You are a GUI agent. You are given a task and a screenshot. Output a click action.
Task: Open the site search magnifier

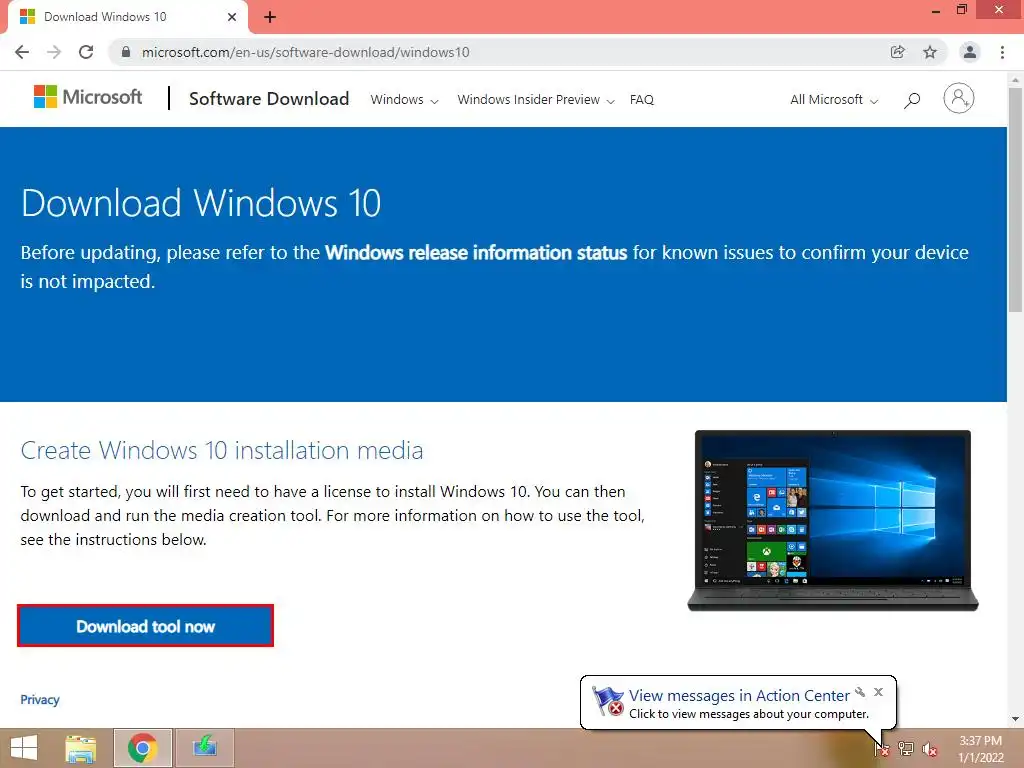912,100
